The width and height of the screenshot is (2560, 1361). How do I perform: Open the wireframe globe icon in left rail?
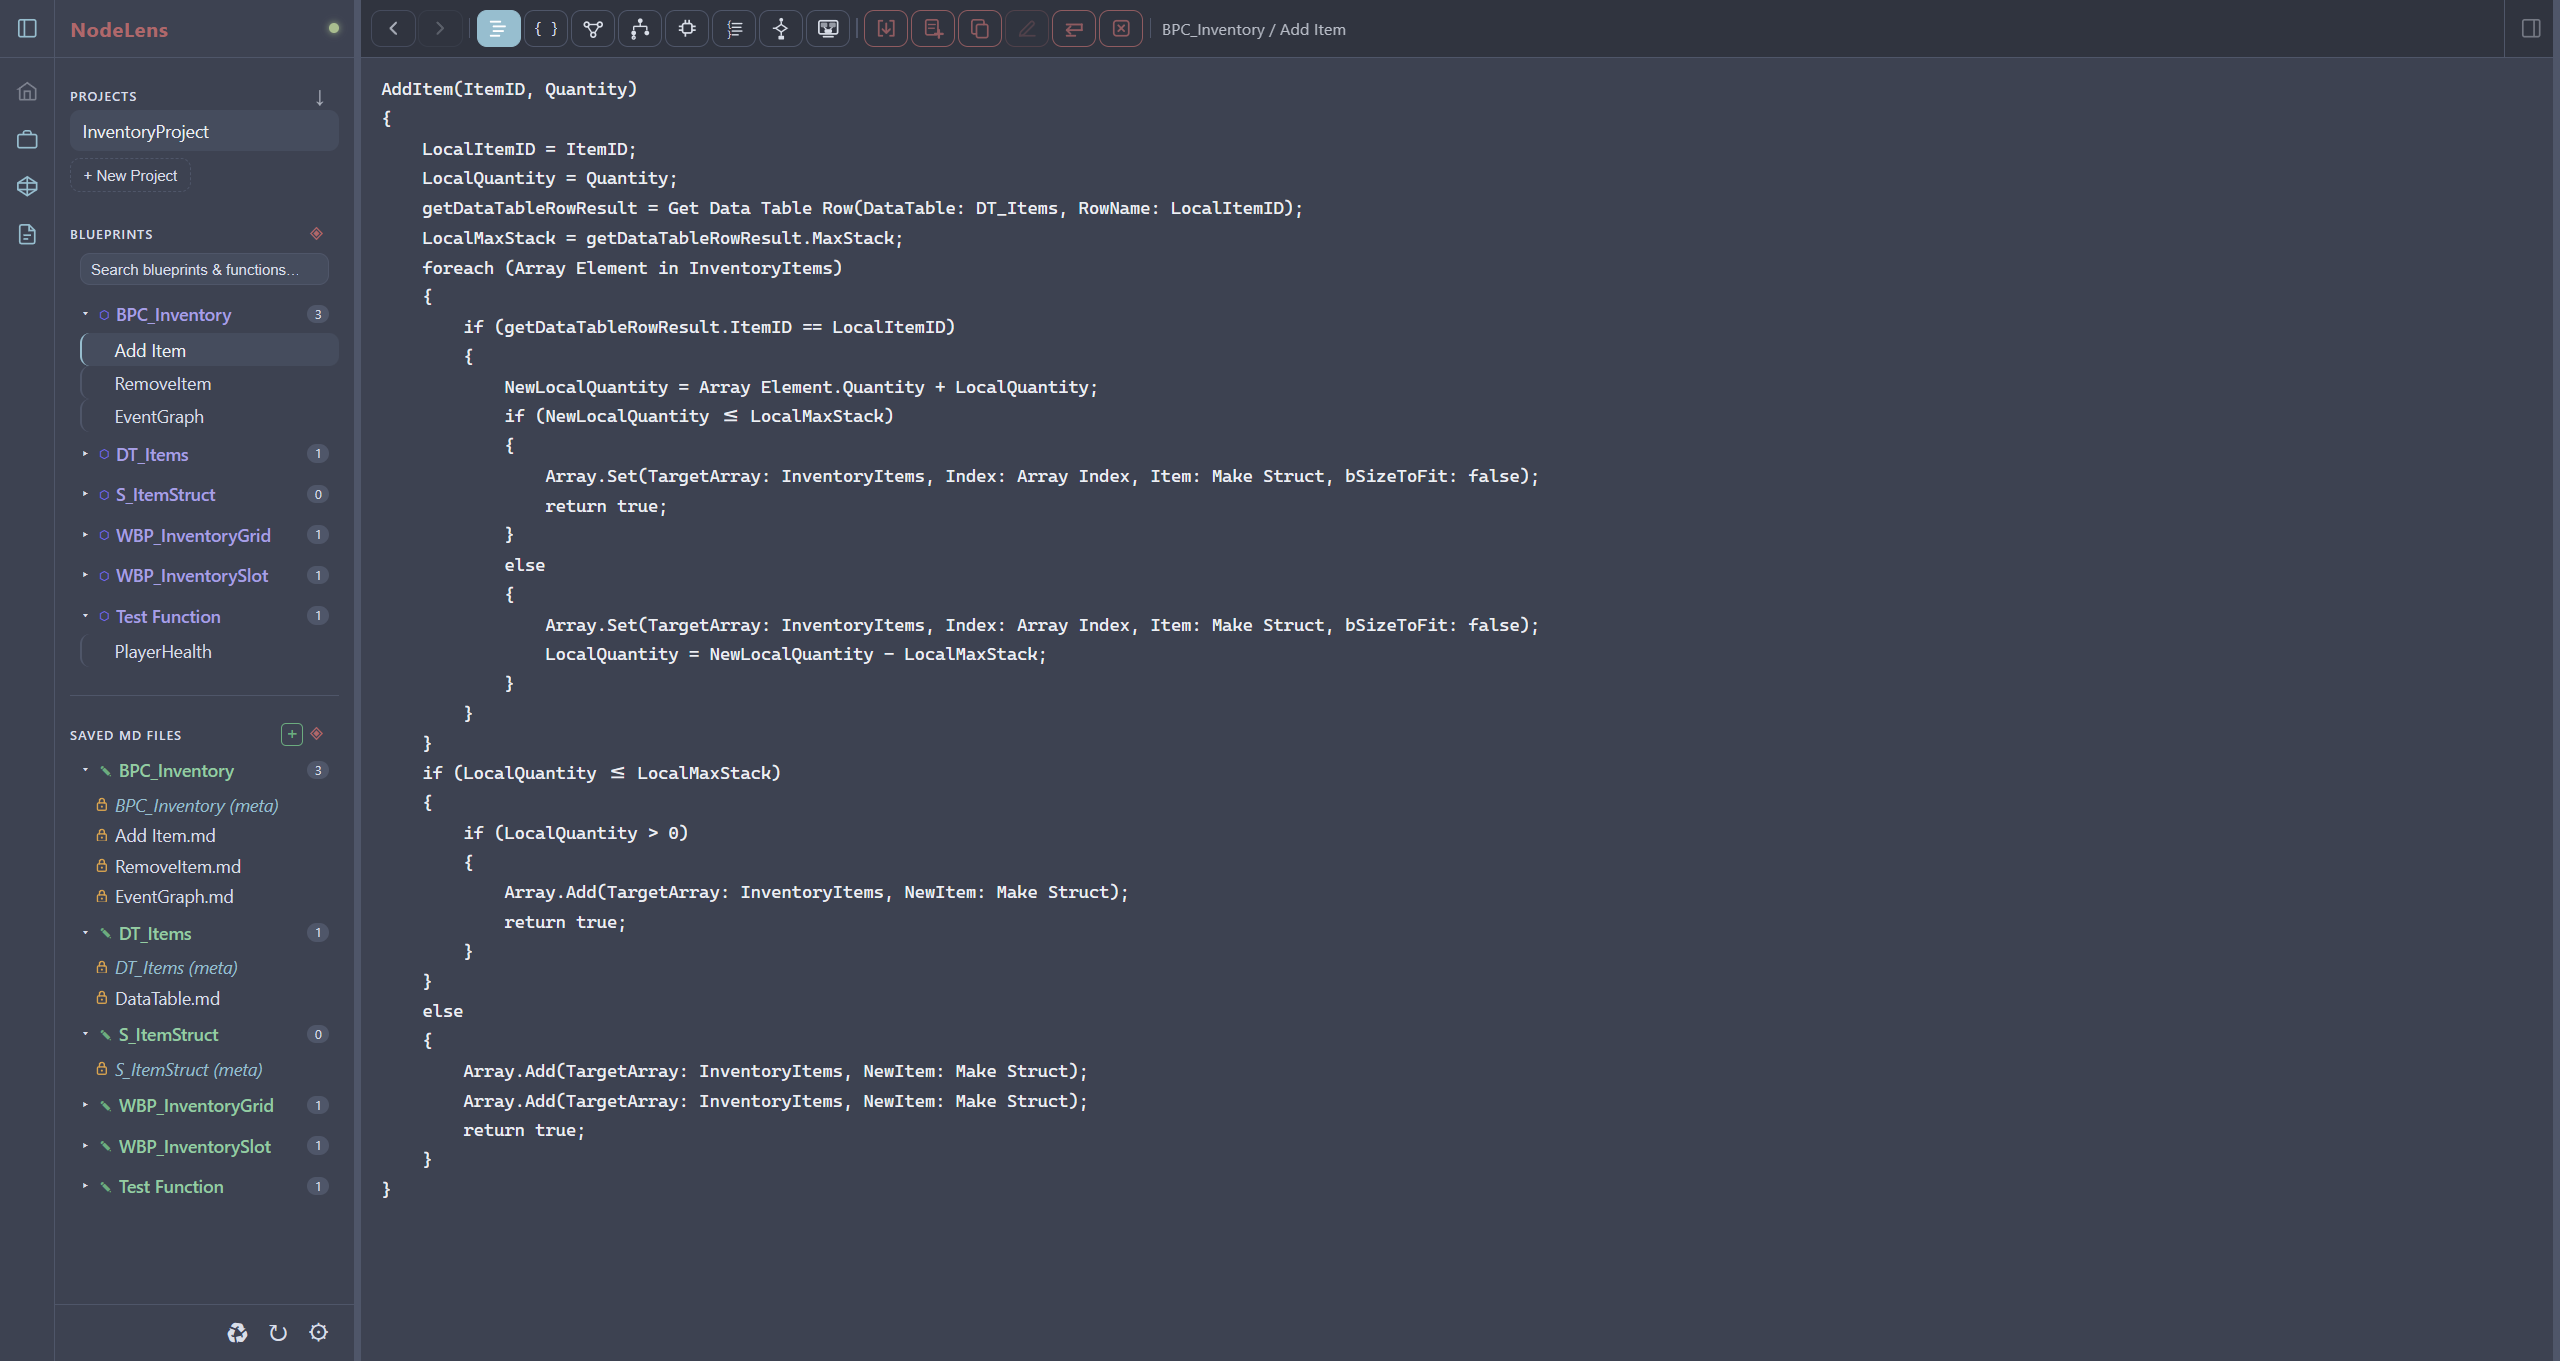point(27,187)
